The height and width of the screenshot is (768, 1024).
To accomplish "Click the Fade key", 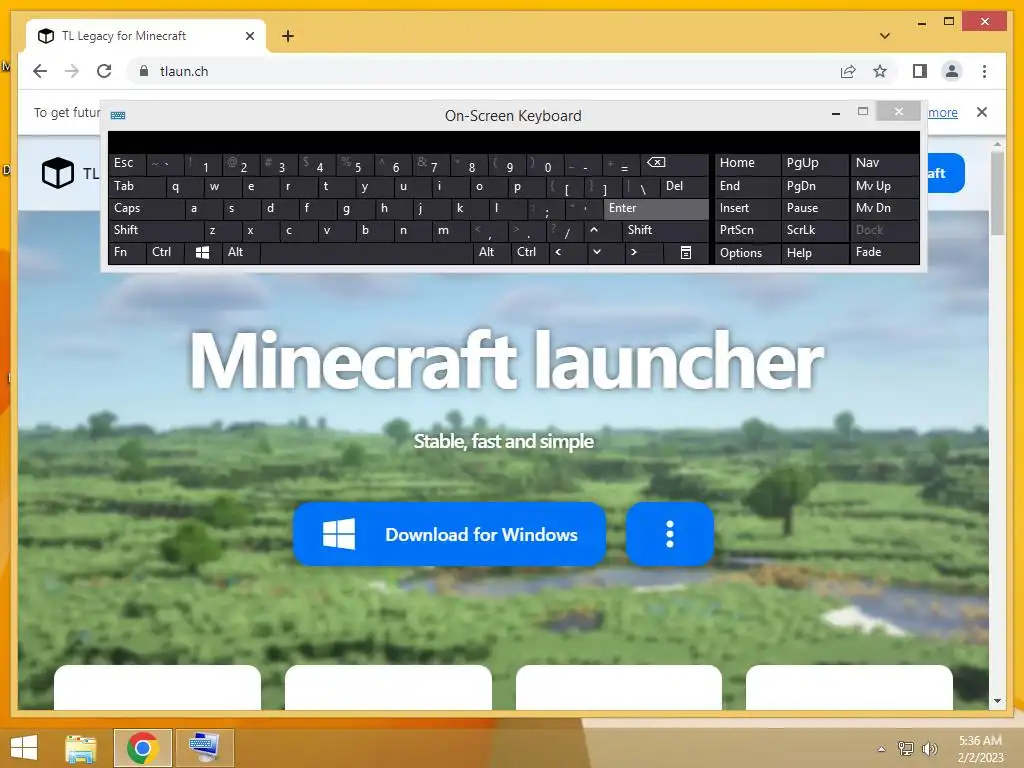I will (884, 252).
